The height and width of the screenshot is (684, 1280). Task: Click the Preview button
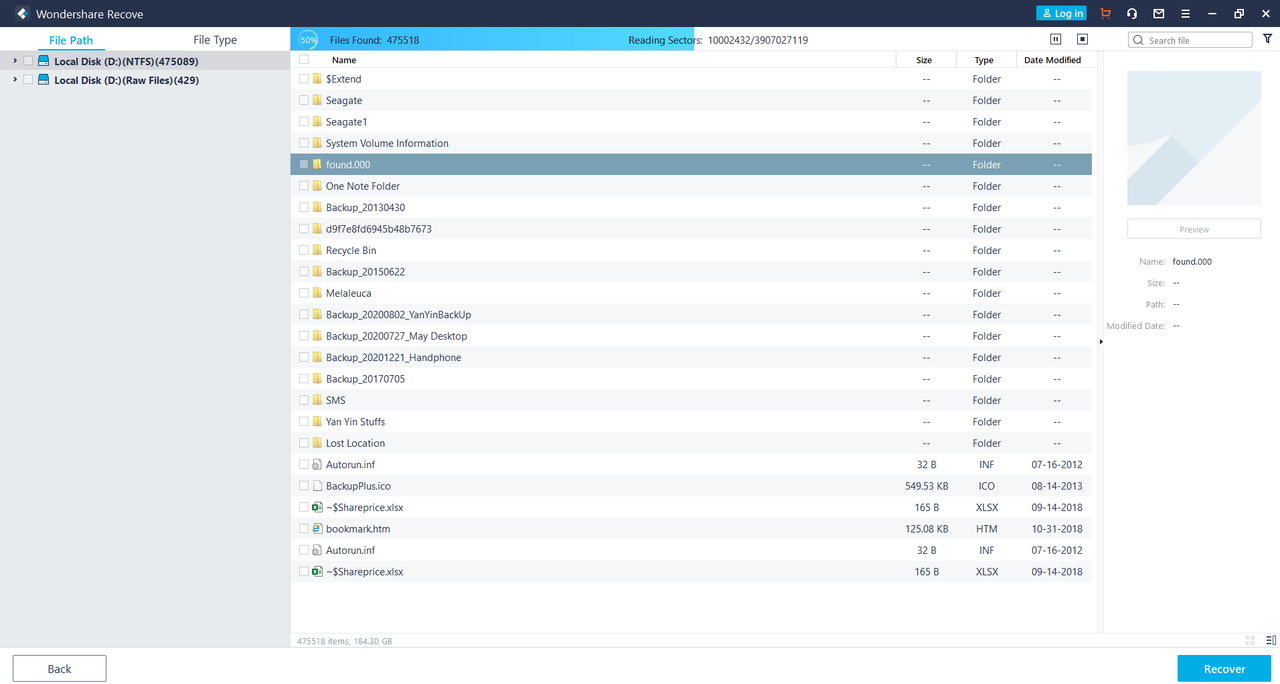click(x=1194, y=229)
